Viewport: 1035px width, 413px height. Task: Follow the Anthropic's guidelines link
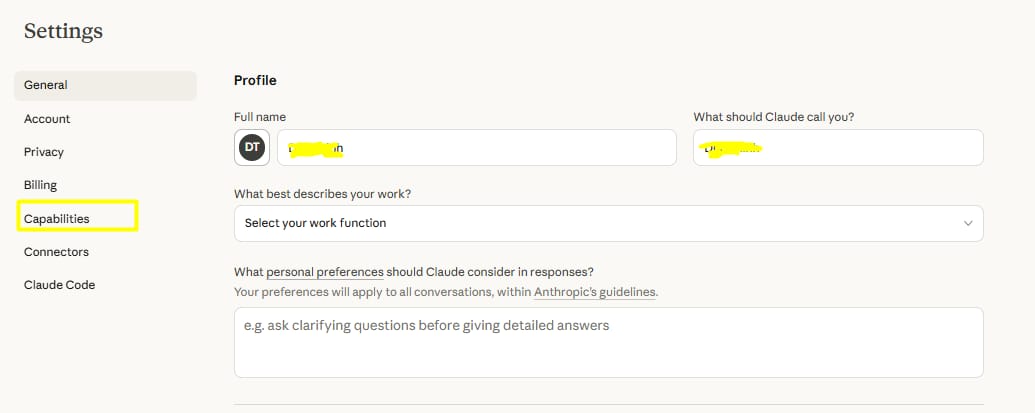595,292
